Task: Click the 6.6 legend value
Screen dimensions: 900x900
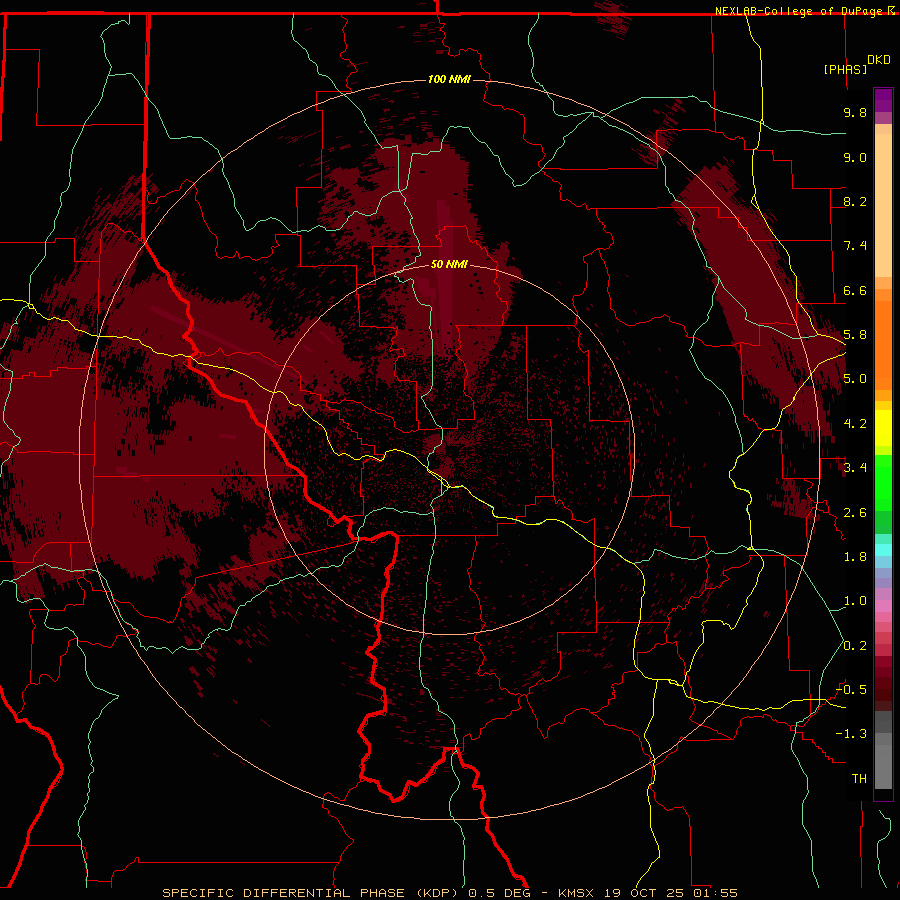Action: point(855,290)
